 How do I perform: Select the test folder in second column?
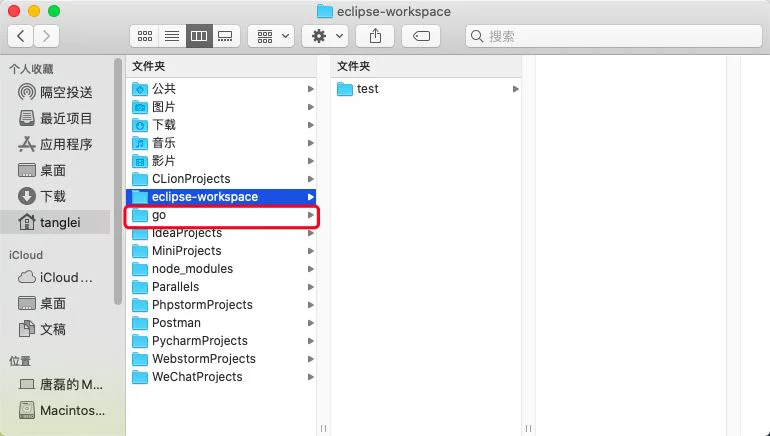426,89
